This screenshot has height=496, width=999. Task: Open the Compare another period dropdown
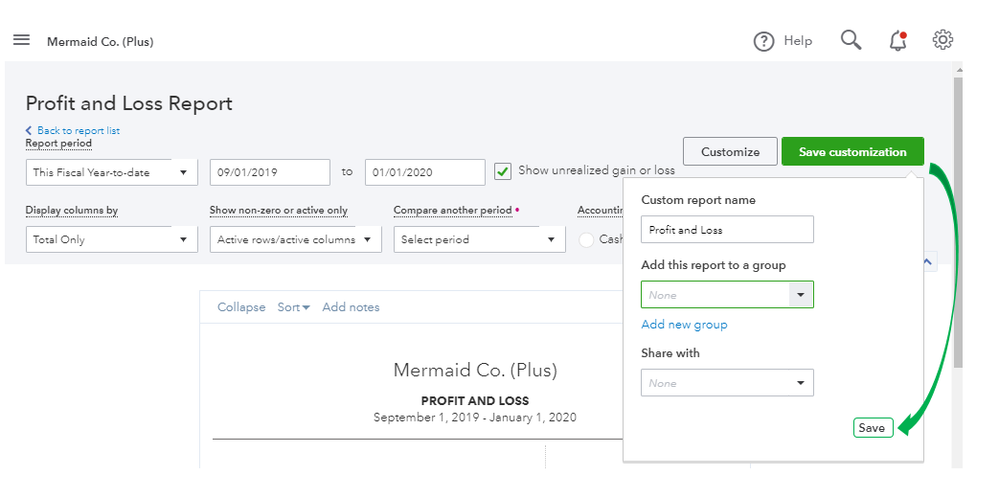[x=479, y=240]
